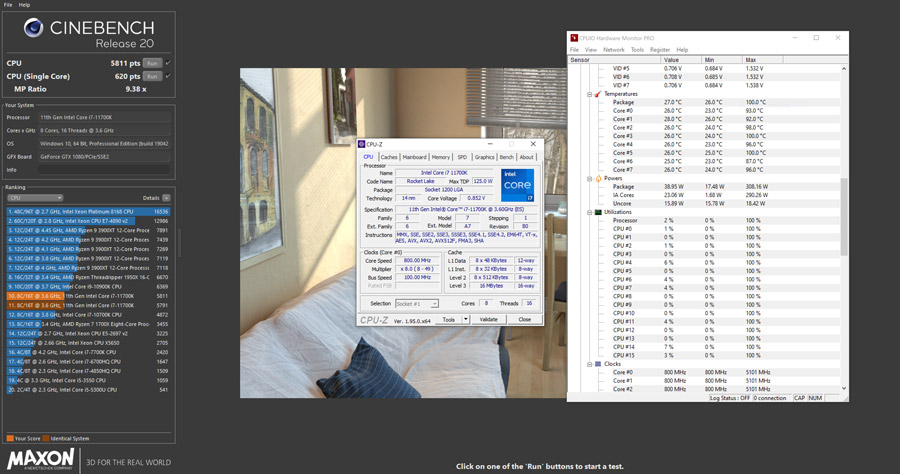Click the Info input field in Your System
The height and width of the screenshot is (474, 900).
click(x=104, y=170)
